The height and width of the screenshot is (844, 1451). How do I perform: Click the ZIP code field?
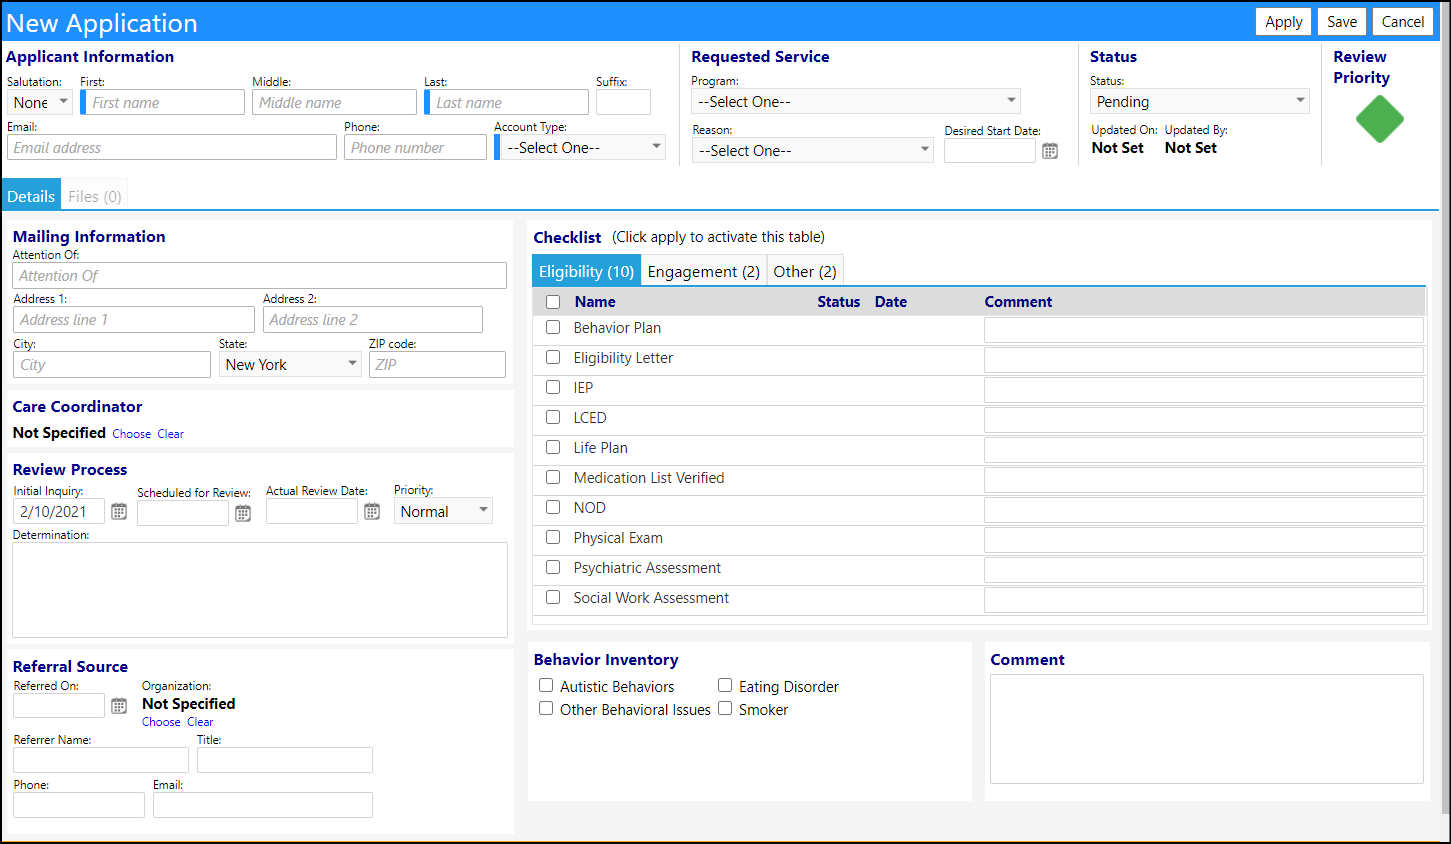pyautogui.click(x=437, y=364)
